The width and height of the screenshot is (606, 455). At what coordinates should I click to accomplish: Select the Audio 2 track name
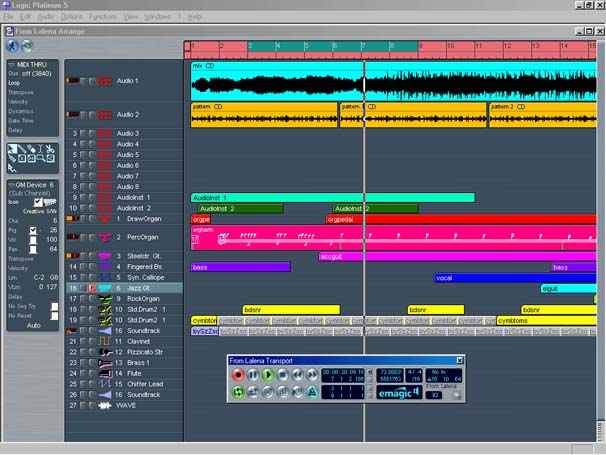pyautogui.click(x=128, y=115)
